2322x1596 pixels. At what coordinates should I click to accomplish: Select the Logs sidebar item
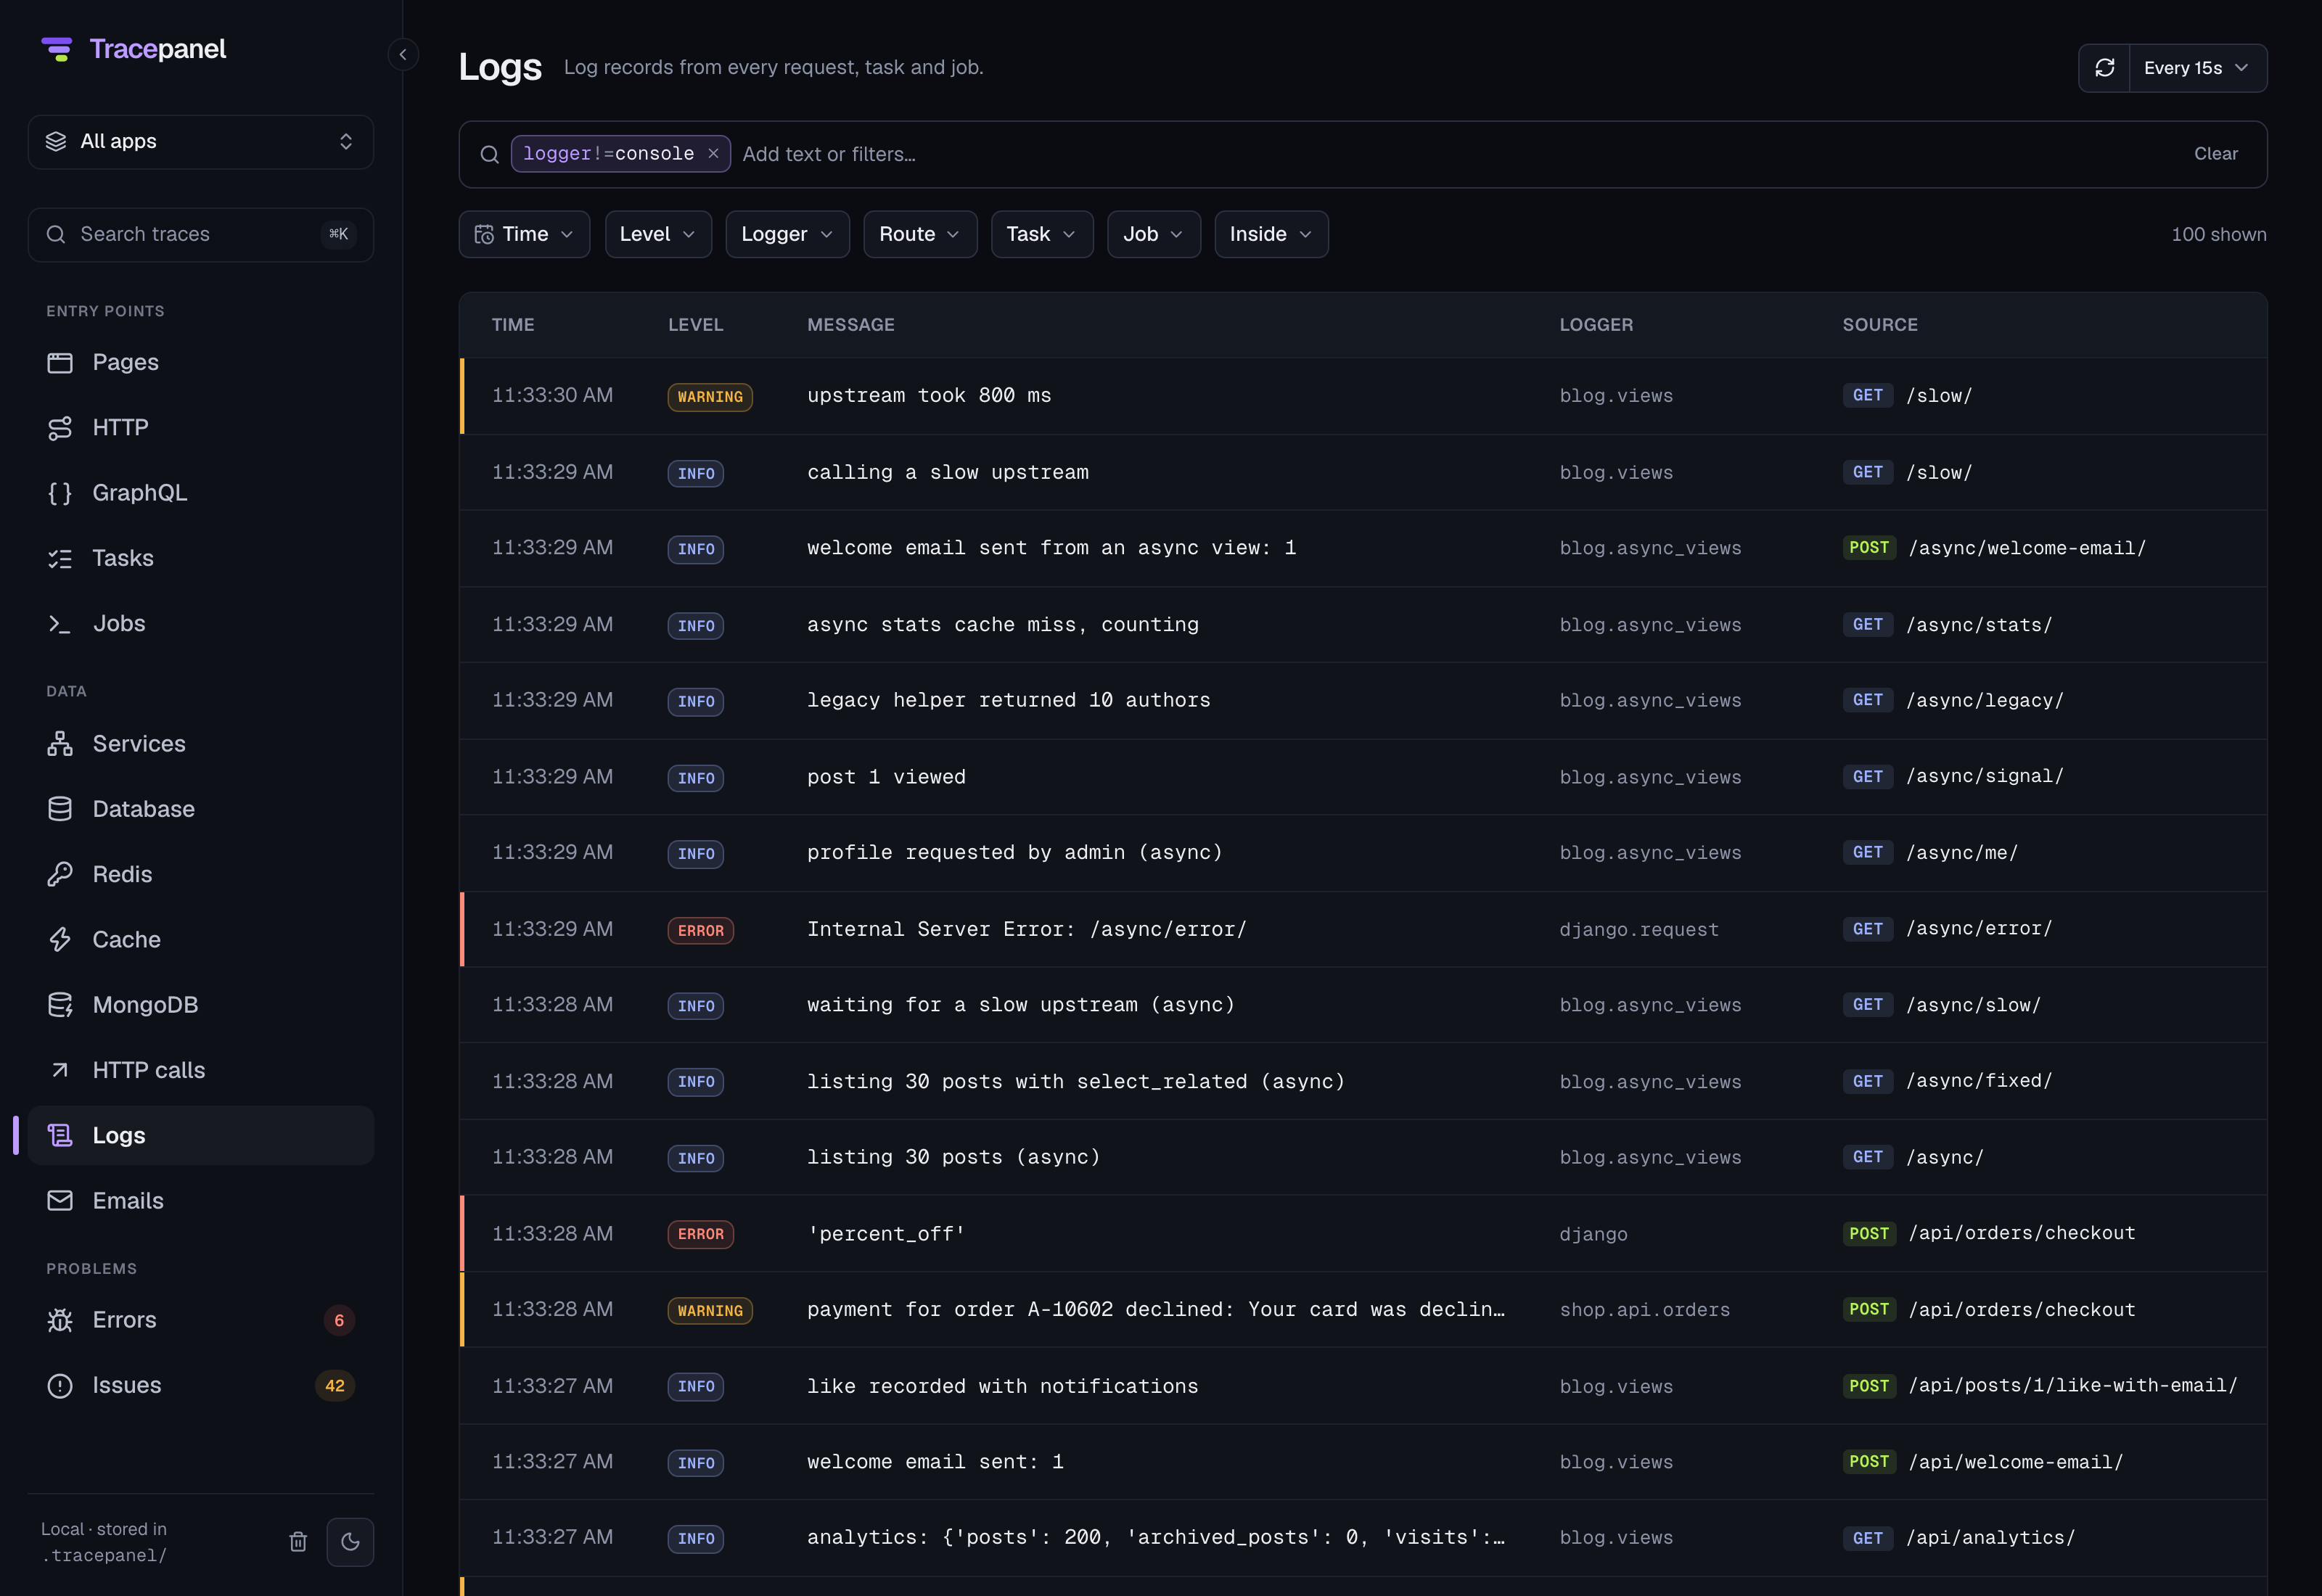[200, 1135]
